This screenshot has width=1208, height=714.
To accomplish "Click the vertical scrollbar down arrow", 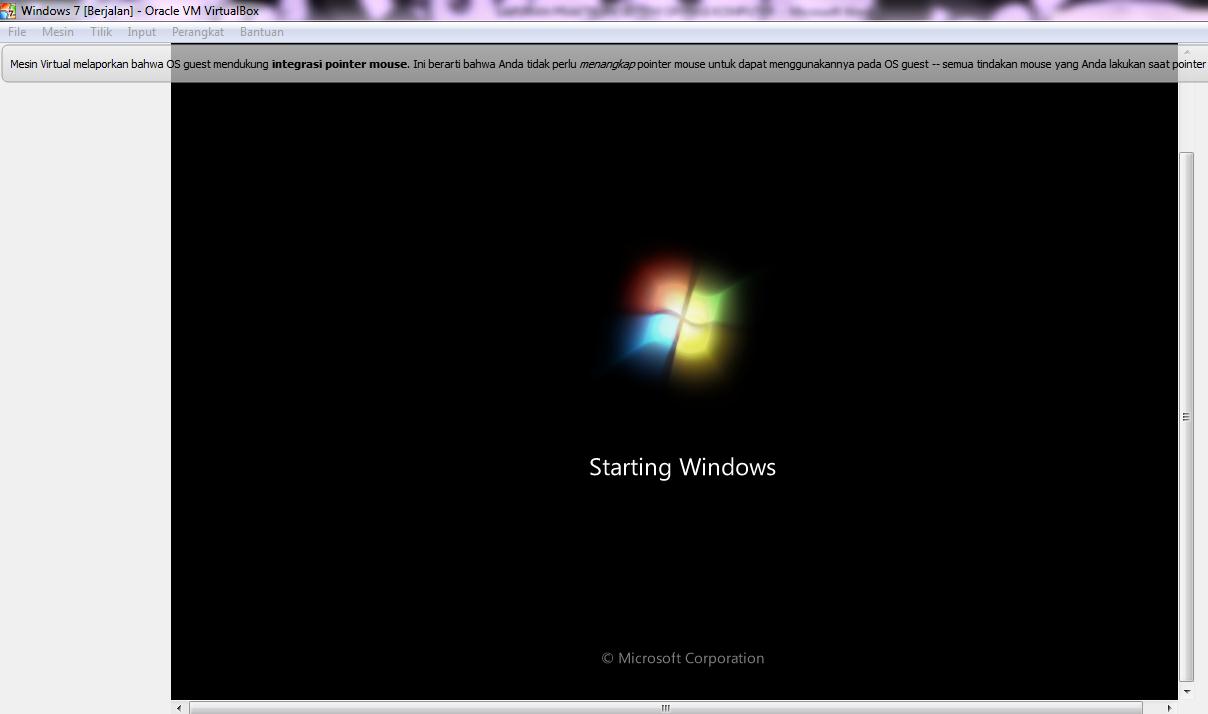I will (1187, 692).
